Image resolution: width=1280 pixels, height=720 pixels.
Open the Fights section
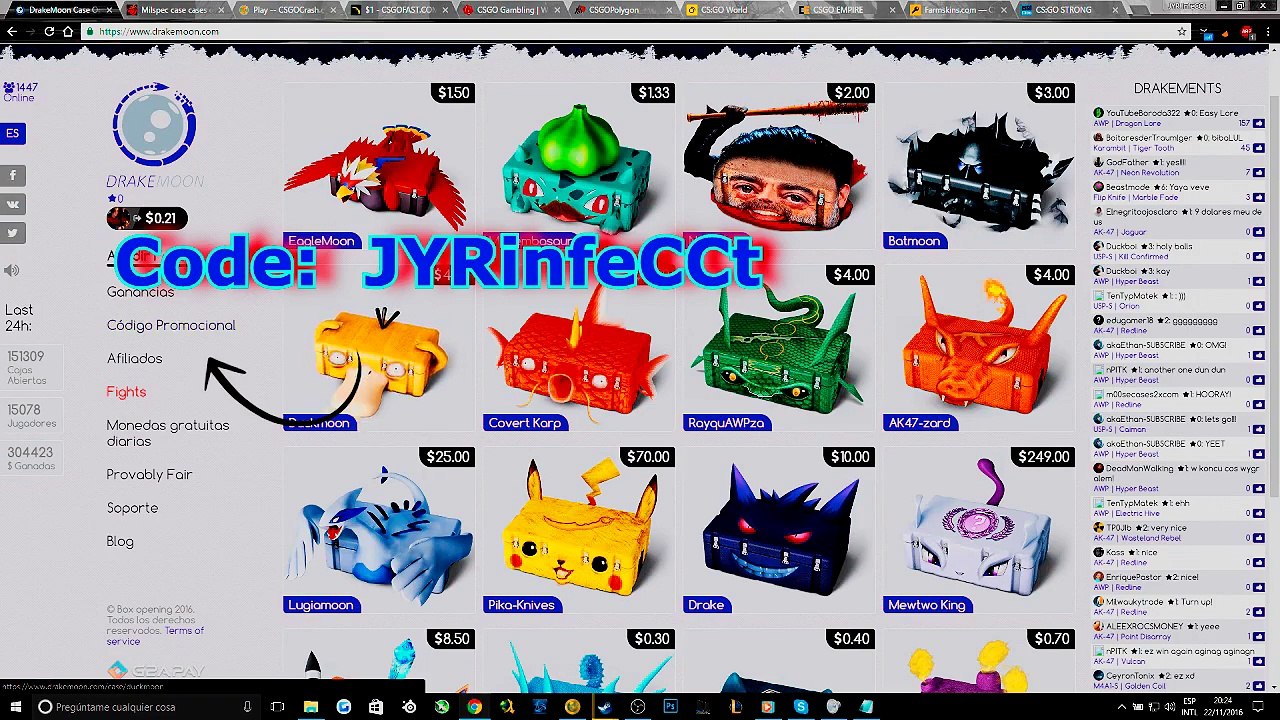coord(126,392)
